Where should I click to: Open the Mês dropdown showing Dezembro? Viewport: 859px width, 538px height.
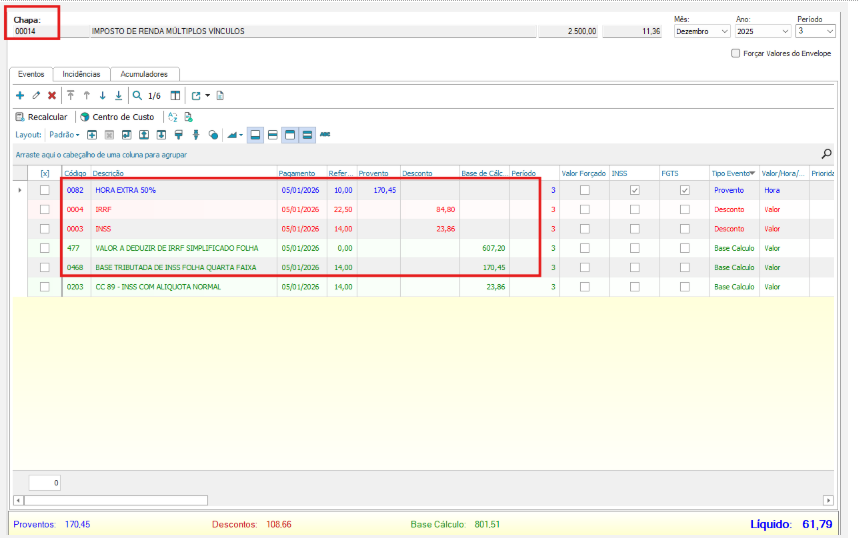pyautogui.click(x=724, y=31)
